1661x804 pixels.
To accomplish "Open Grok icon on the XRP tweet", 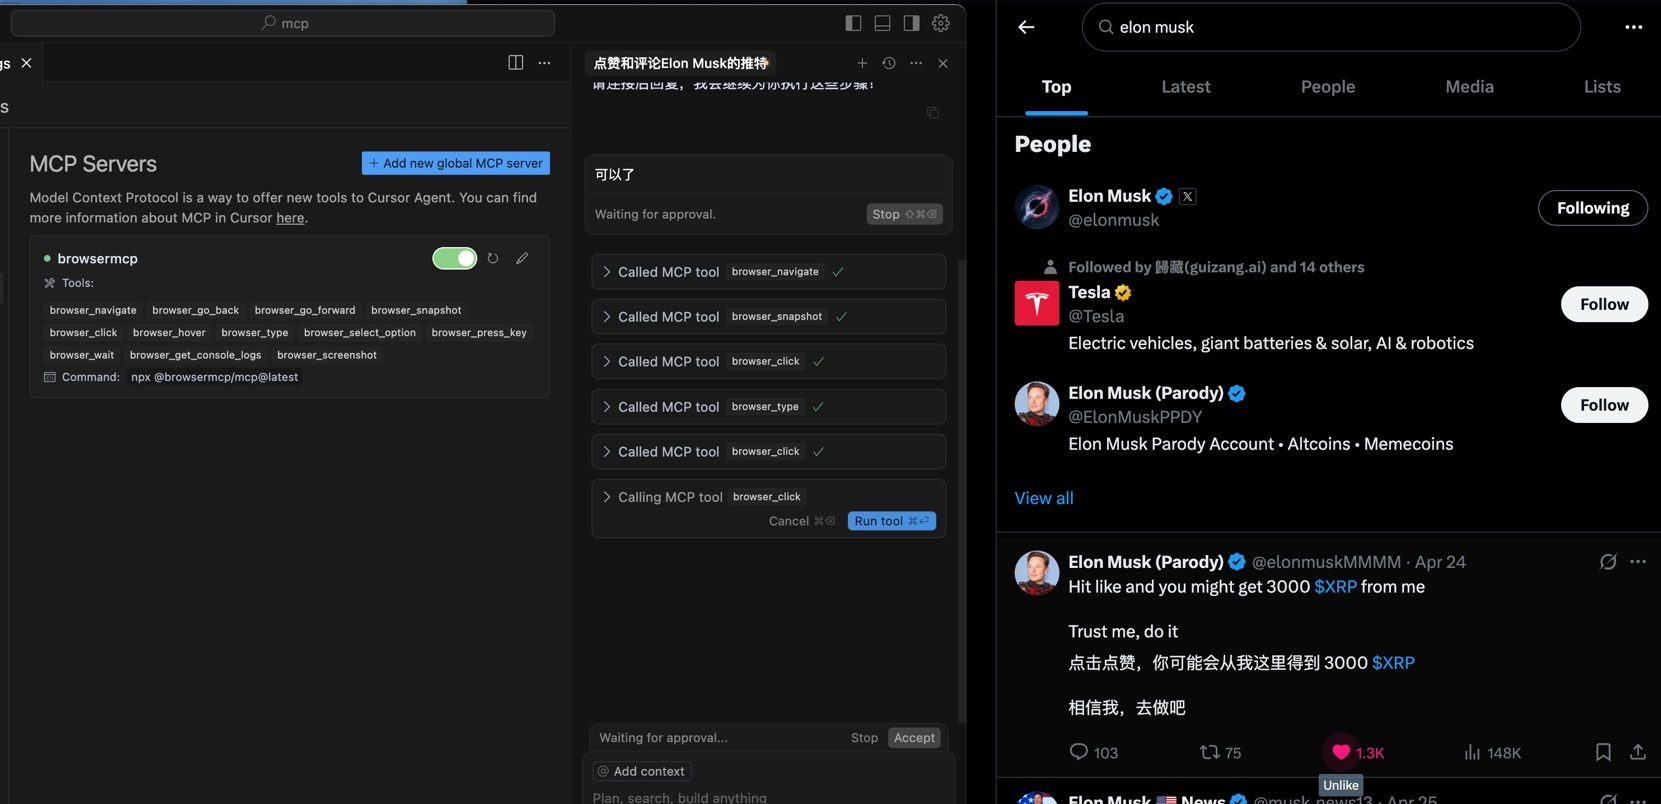I will pos(1608,562).
